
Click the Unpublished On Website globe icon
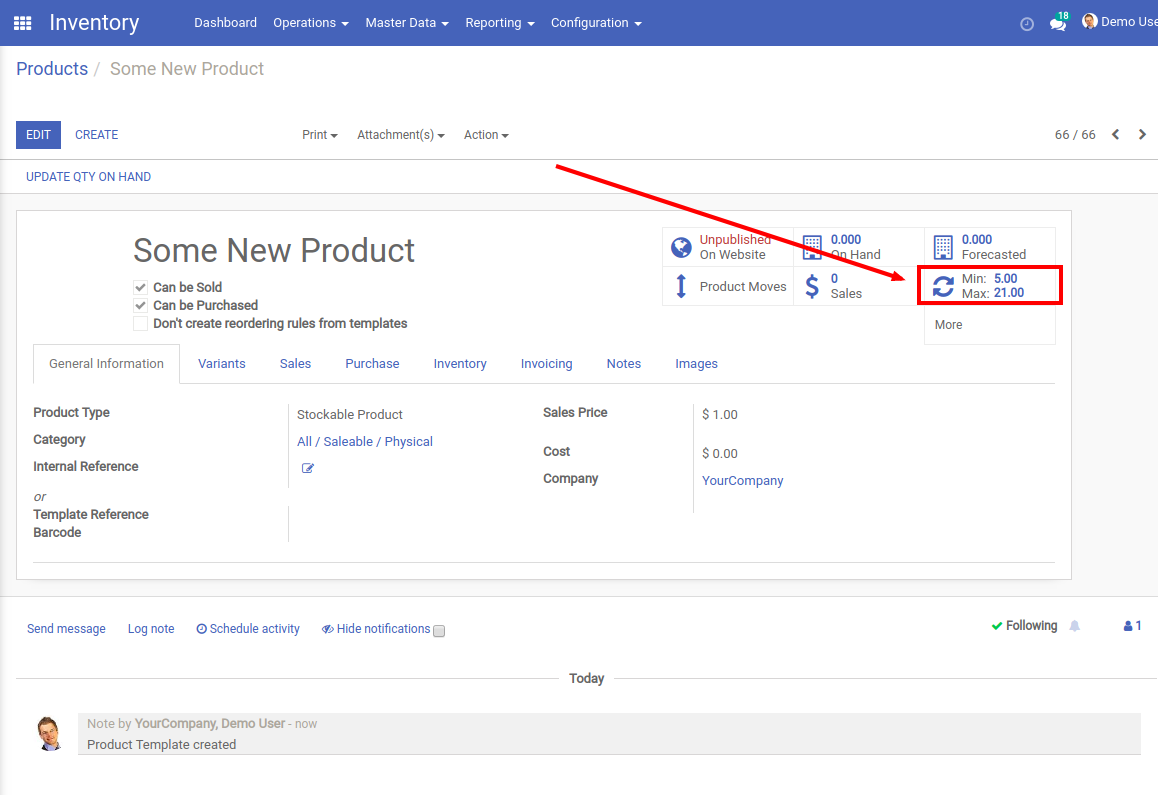click(x=682, y=246)
